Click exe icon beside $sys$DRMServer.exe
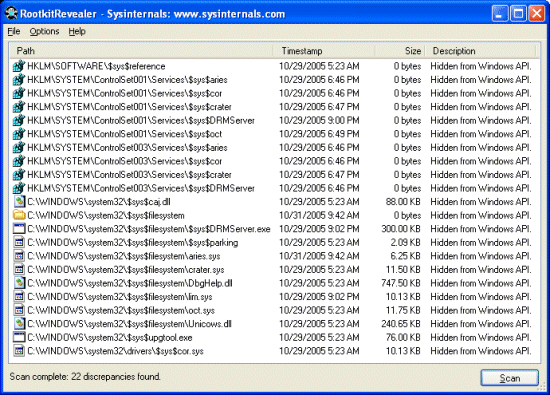Screen dimensions: 550x395 (19, 229)
